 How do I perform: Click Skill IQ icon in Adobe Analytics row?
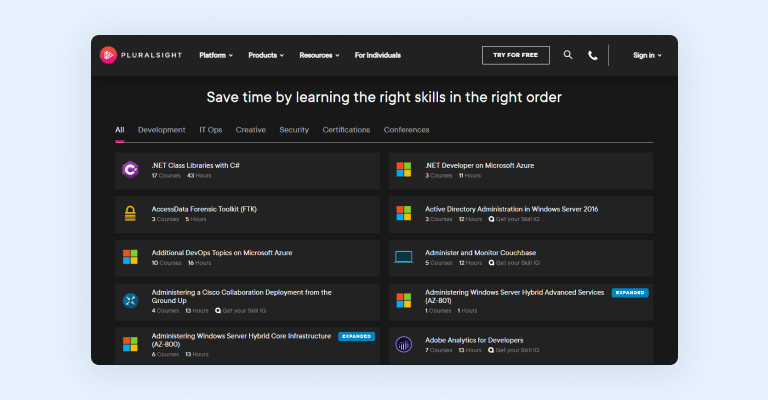(491, 350)
